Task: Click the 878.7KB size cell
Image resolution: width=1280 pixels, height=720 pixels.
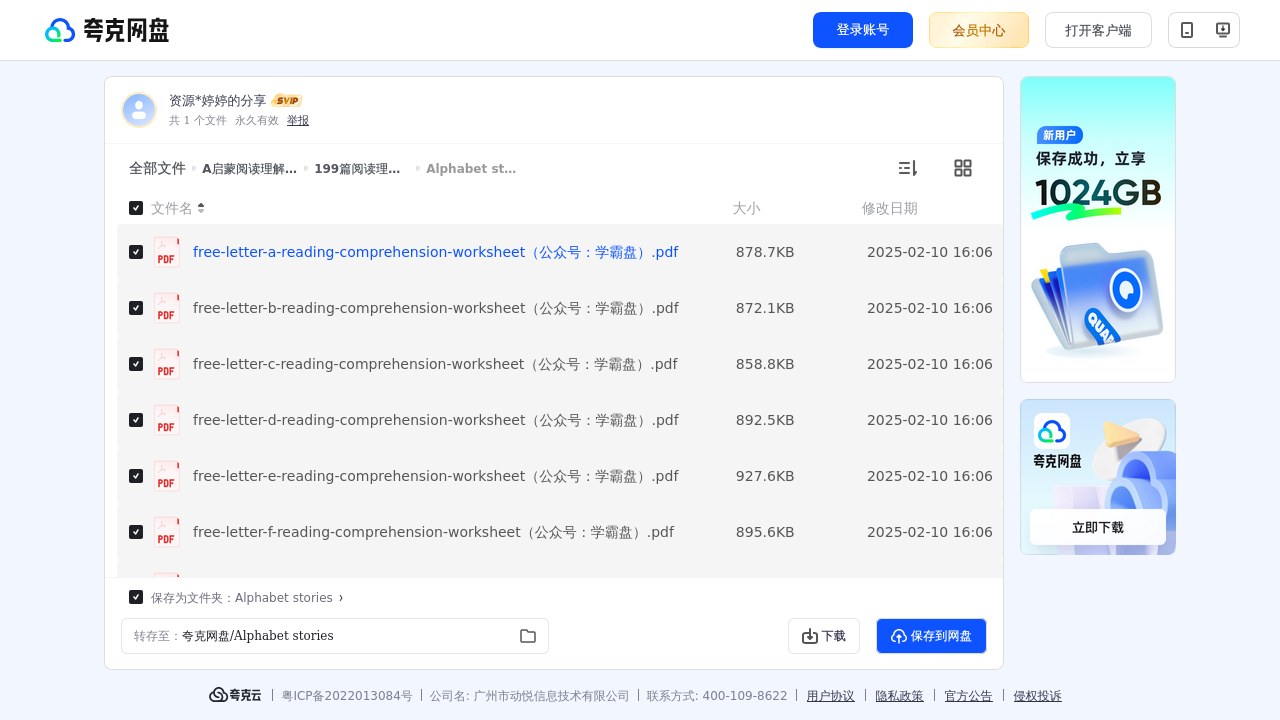Action: point(765,252)
